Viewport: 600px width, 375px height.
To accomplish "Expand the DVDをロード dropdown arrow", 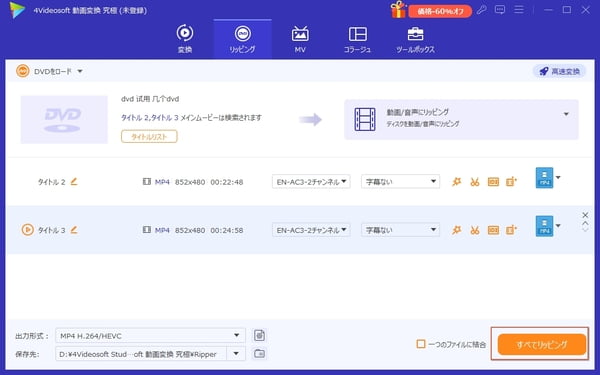I will pos(80,72).
